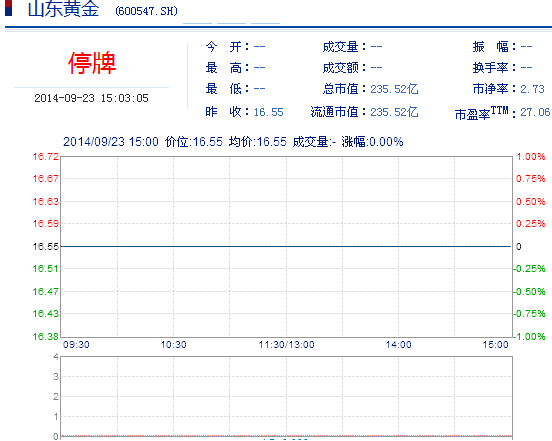The height and width of the screenshot is (441, 552).
Task: Click the 山东黄金 stock name heading
Action: click(x=63, y=9)
